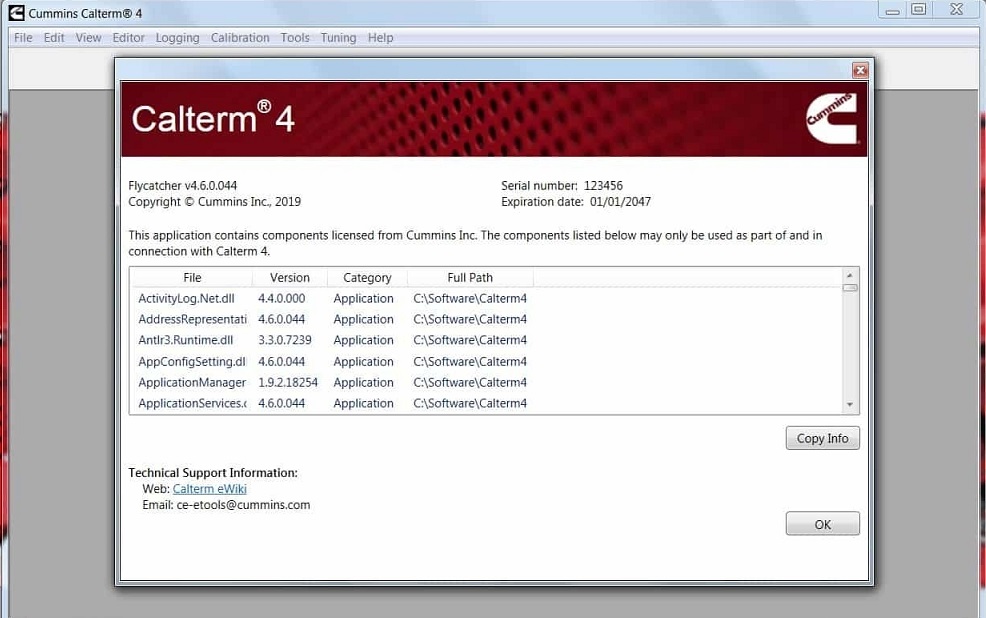Confirm the dialog with OK
The height and width of the screenshot is (618, 986).
coord(823,524)
